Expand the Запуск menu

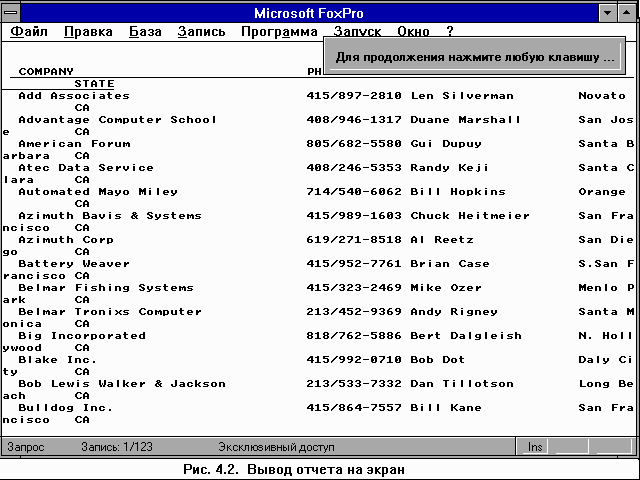point(357,32)
